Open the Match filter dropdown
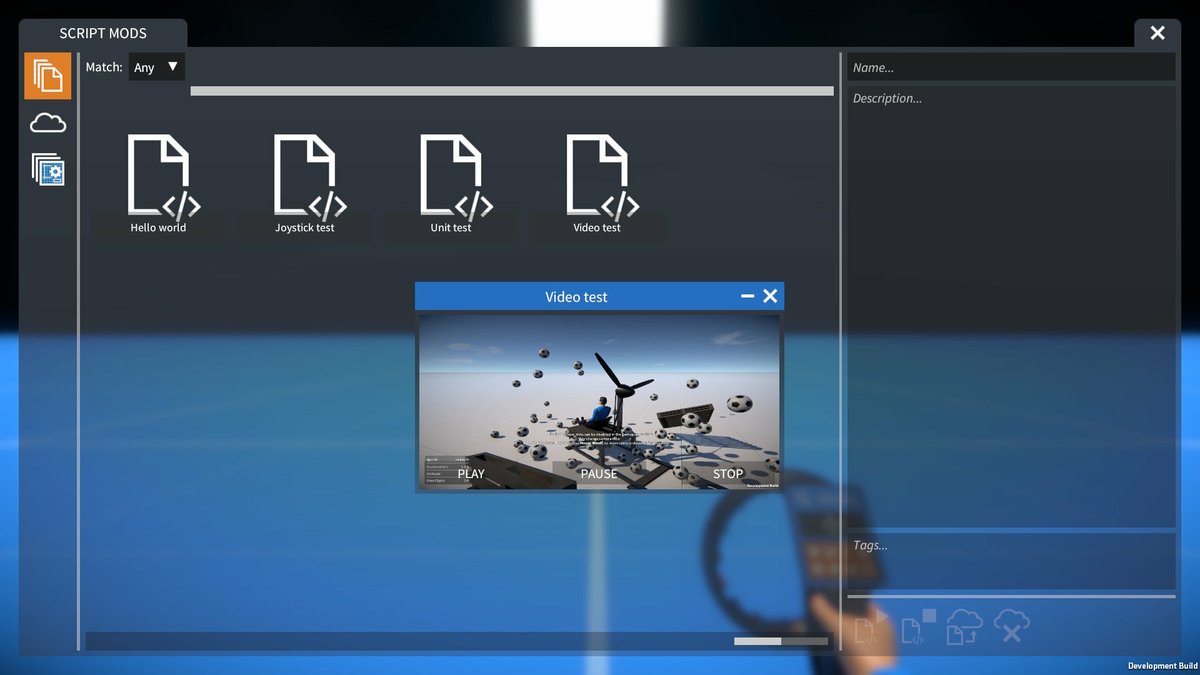Screen dimensions: 1200x675 (x=156, y=67)
